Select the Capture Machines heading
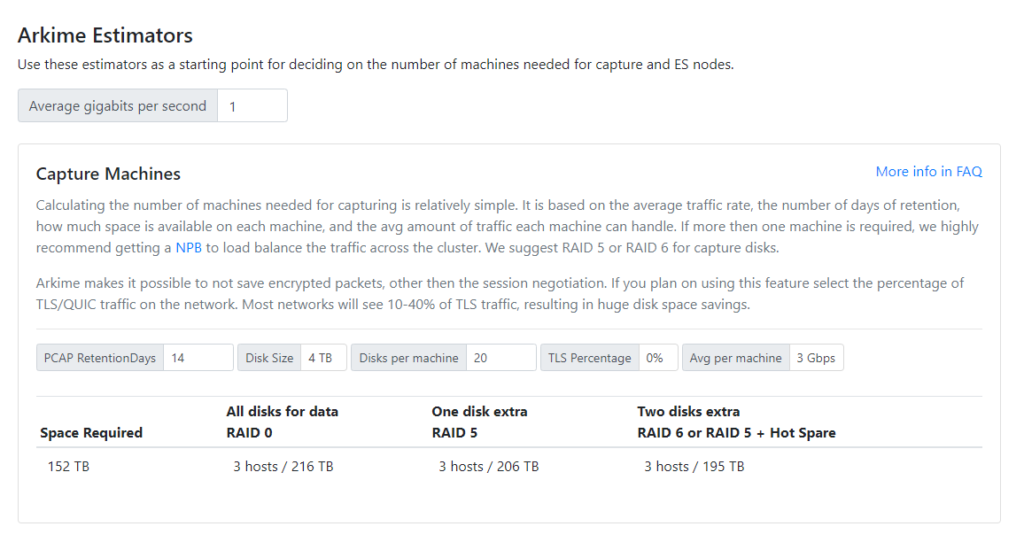Screen dimensions: 1024x542 (108, 174)
